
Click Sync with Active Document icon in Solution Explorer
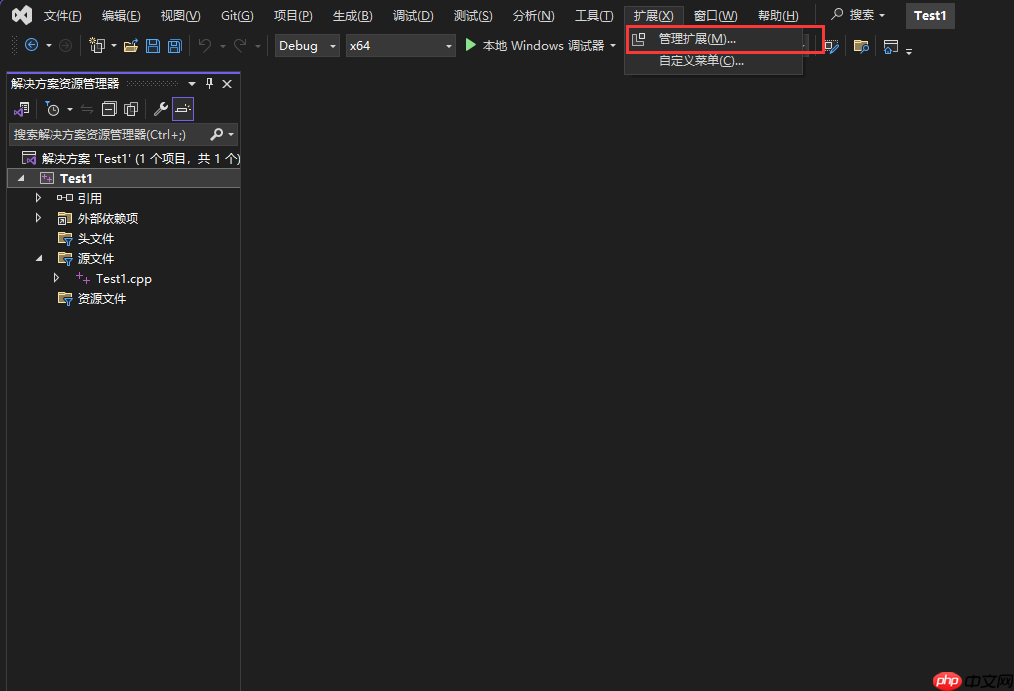[x=85, y=109]
